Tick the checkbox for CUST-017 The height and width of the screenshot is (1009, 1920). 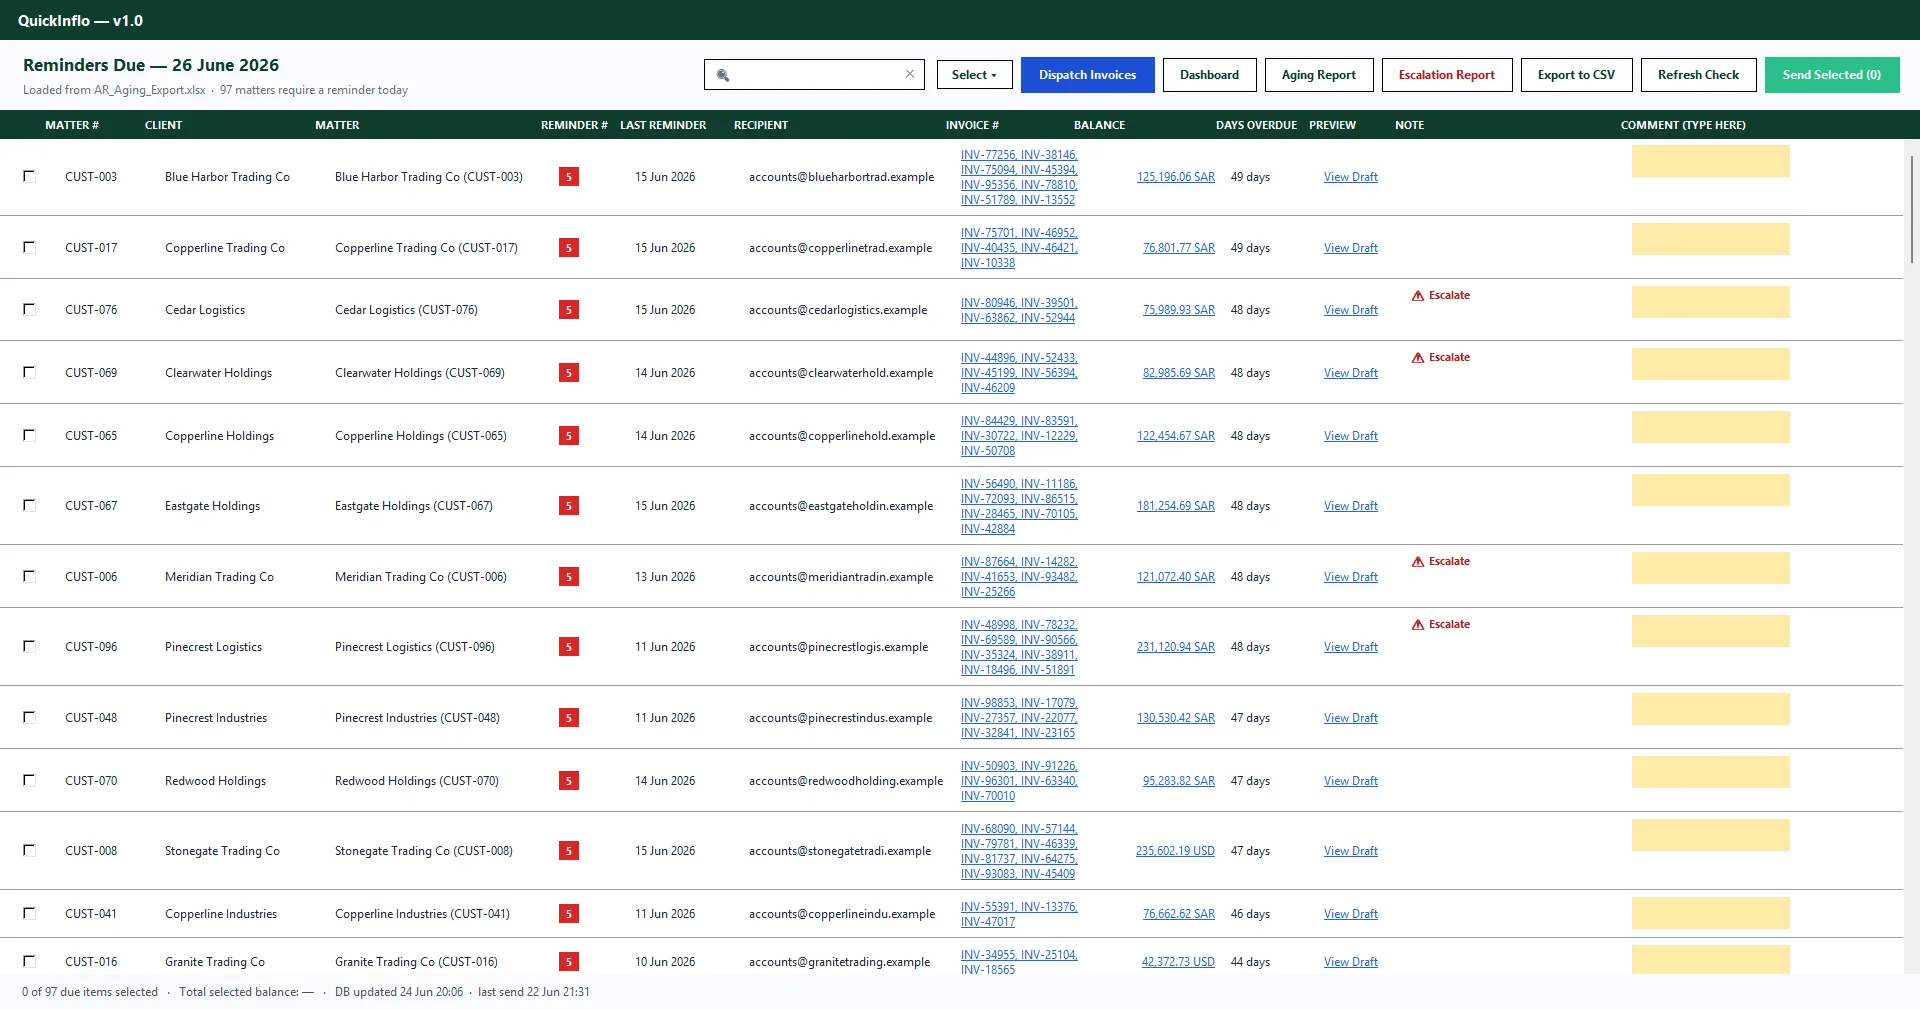29,247
